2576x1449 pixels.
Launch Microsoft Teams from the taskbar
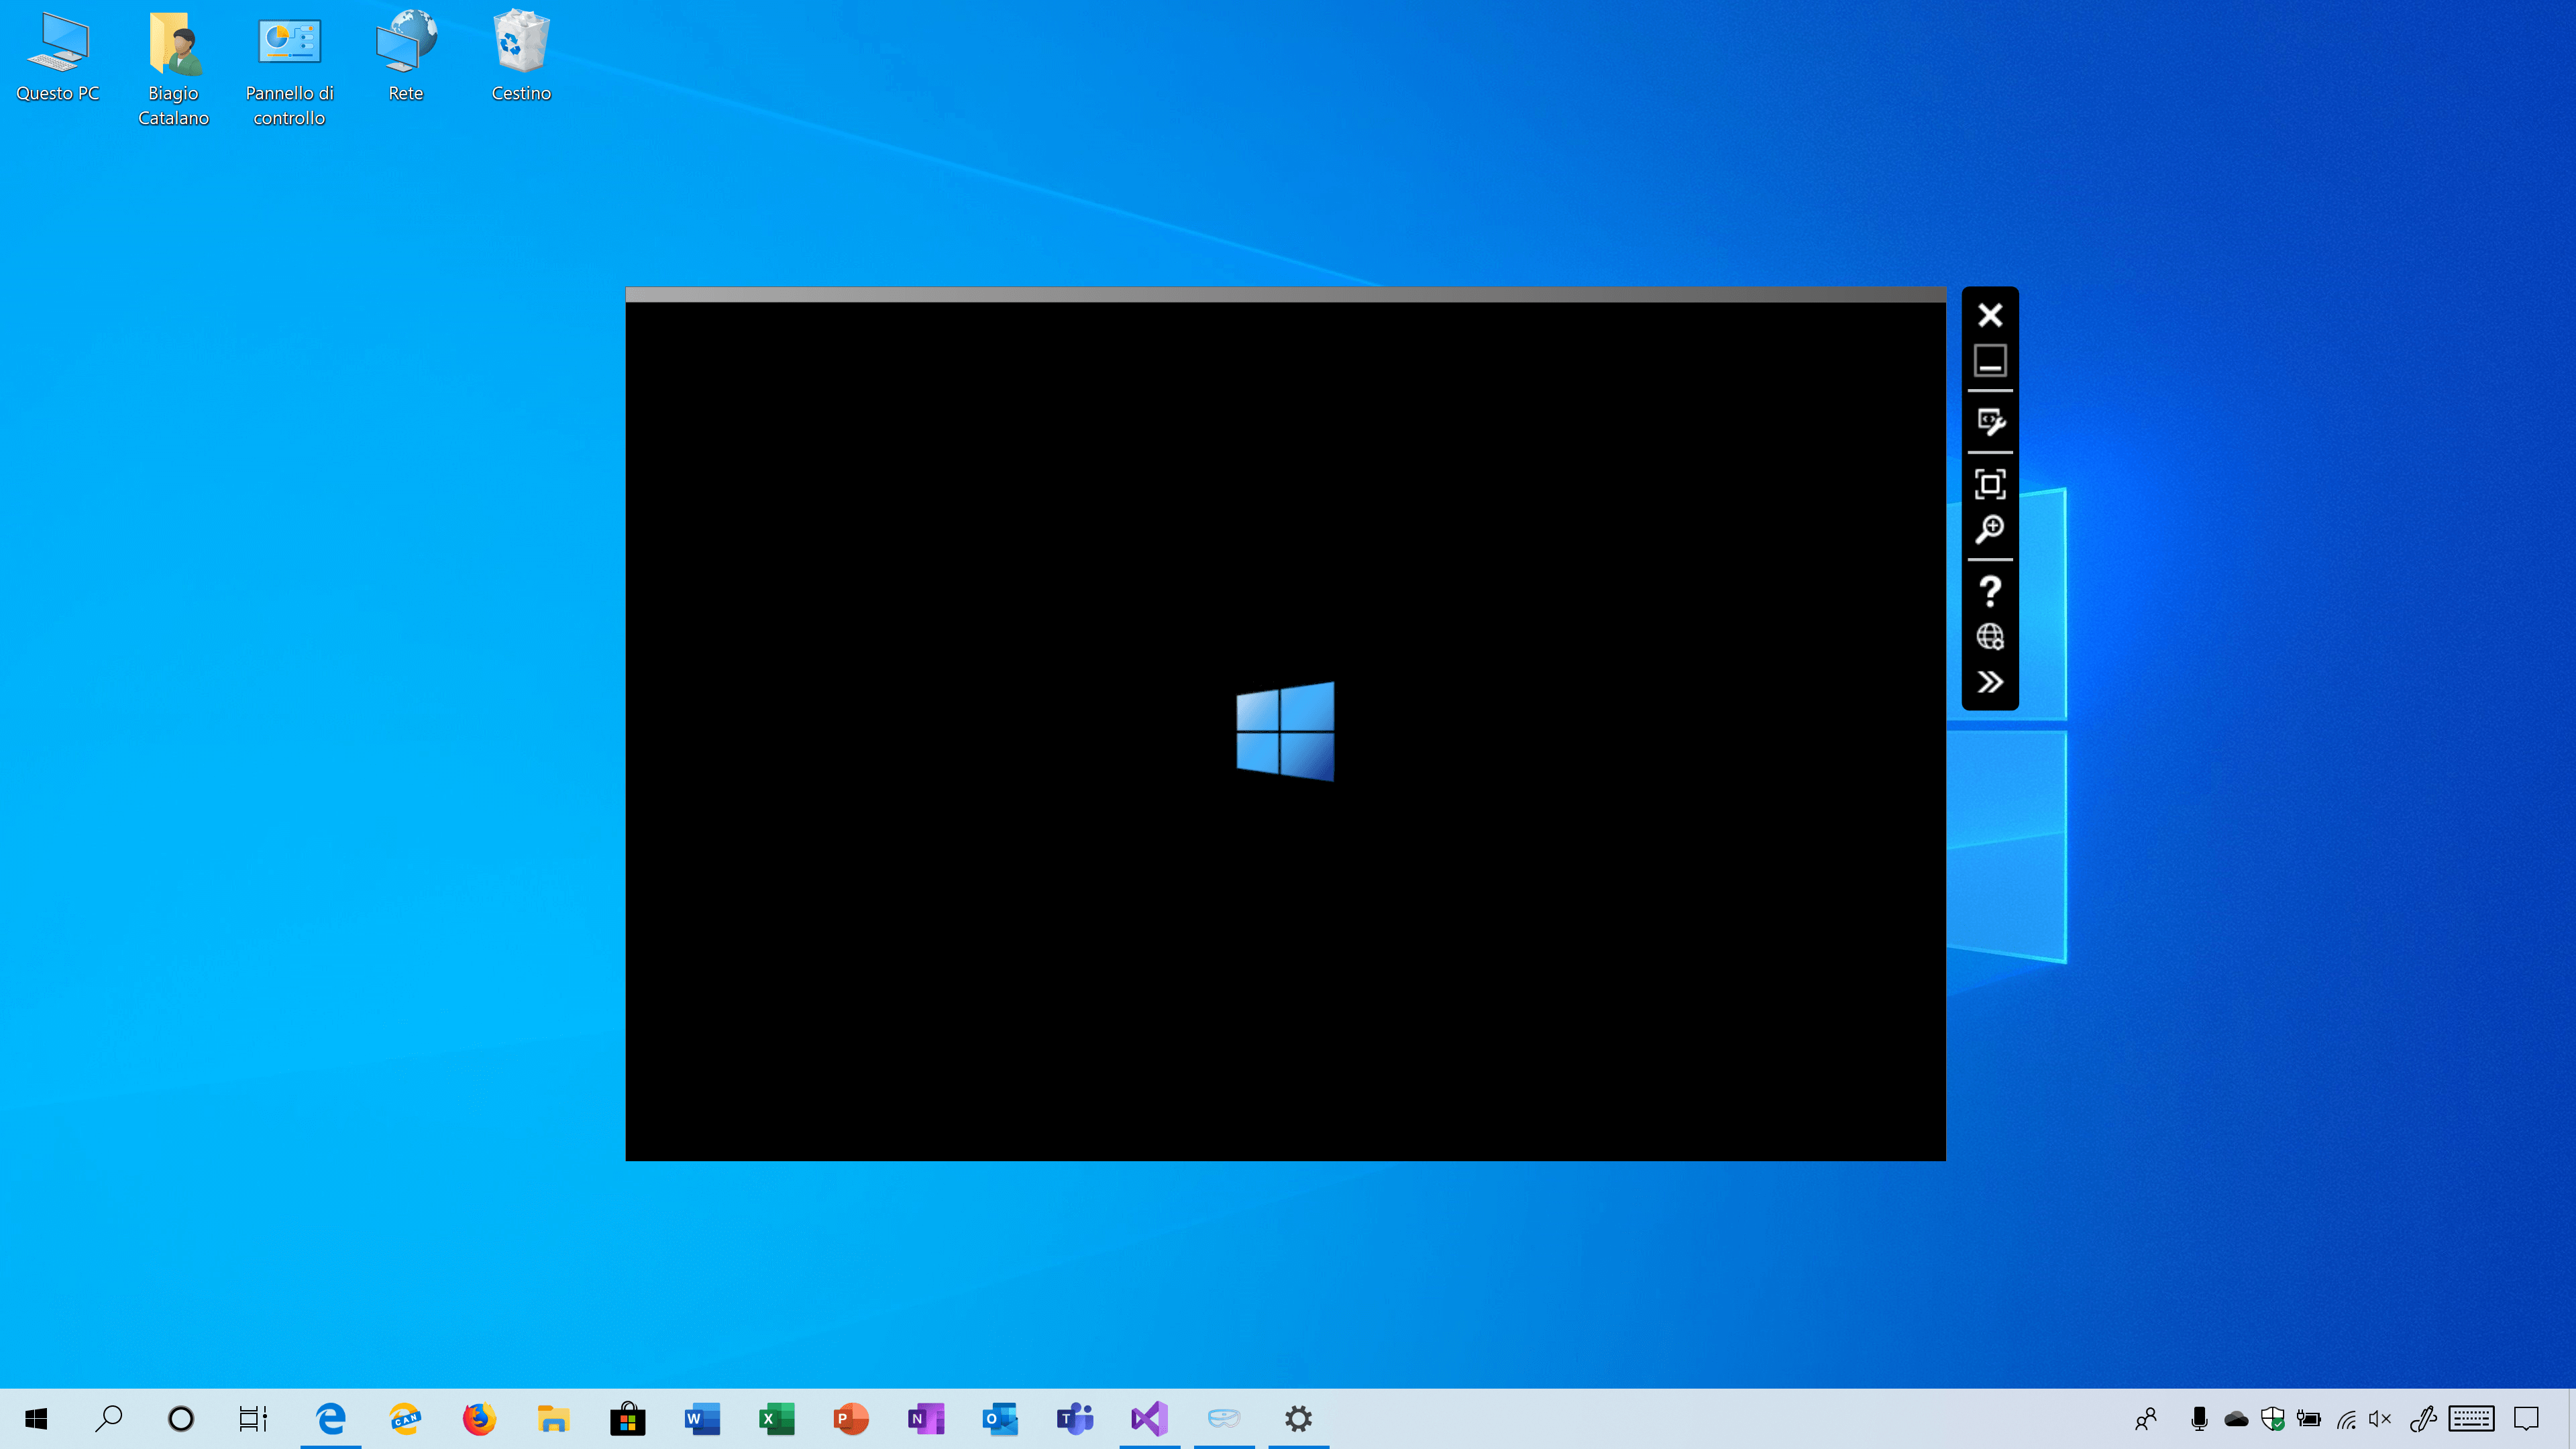pos(1075,1418)
